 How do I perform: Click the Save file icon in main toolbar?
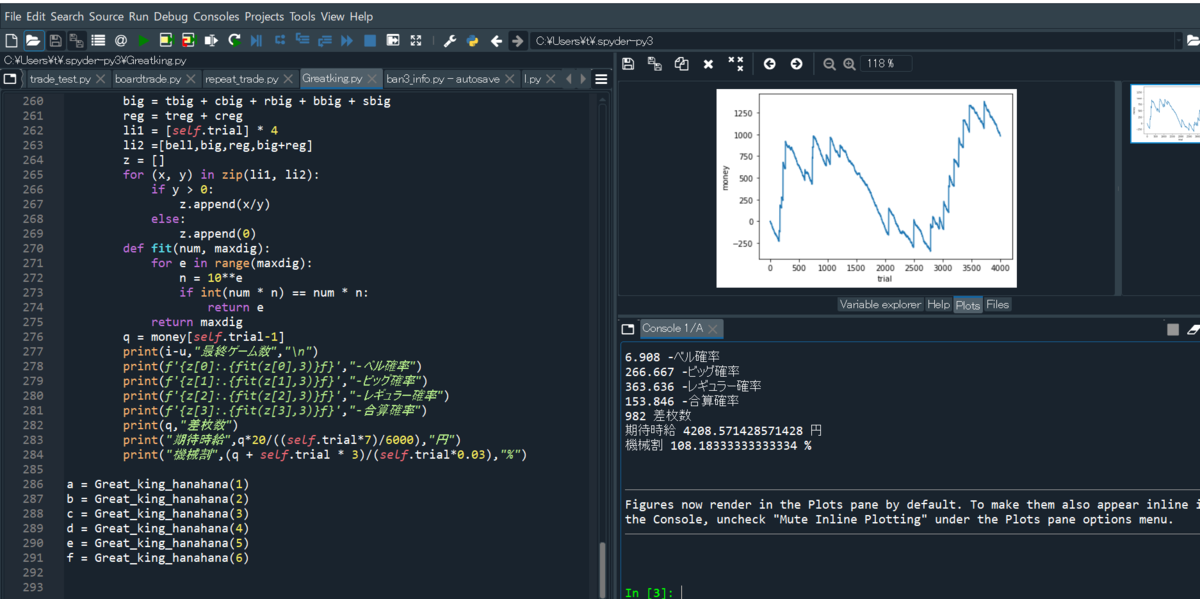click(54, 41)
